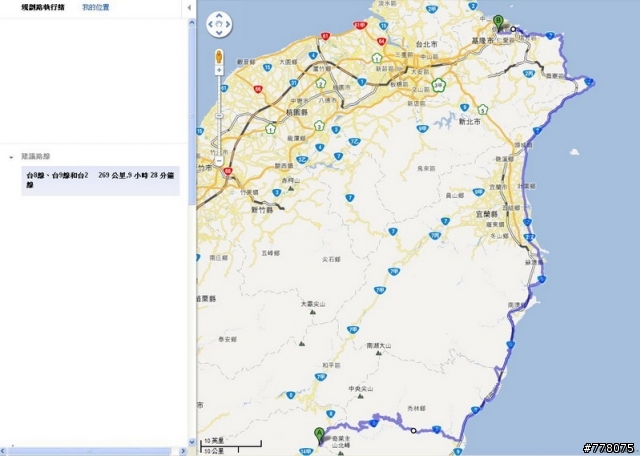Image resolution: width=640 pixels, height=456 pixels.
Task: Click the blue 2丙 highway shield
Action: coord(529,73)
